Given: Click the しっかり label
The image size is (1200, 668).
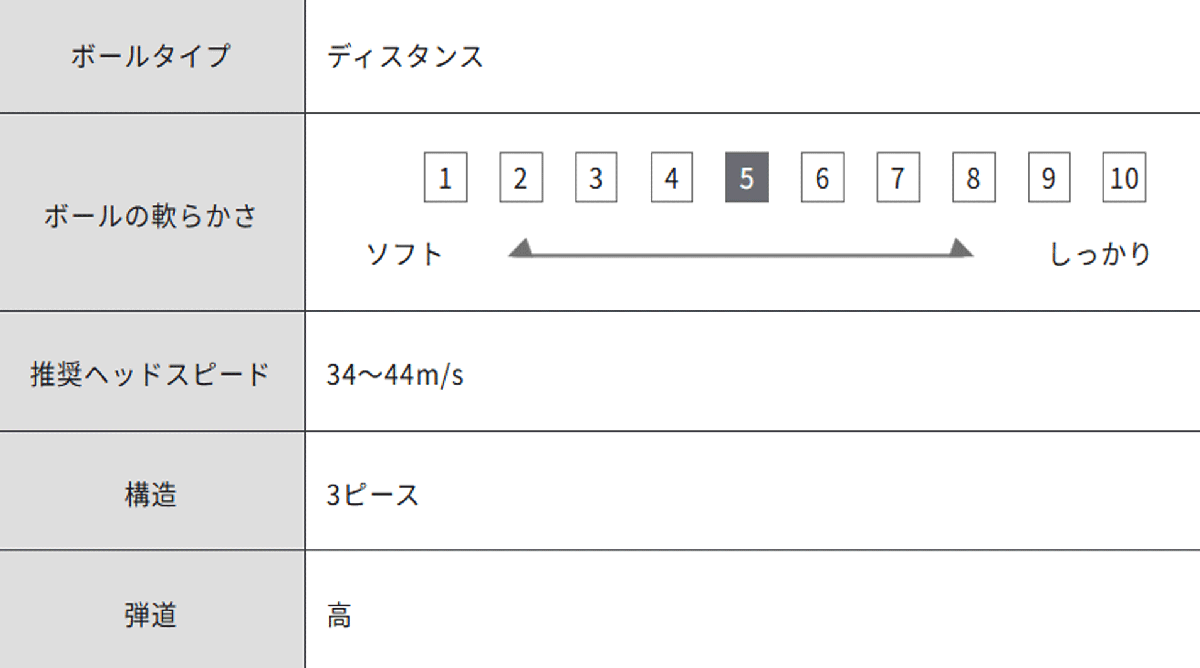Looking at the screenshot, I should pos(1100,254).
